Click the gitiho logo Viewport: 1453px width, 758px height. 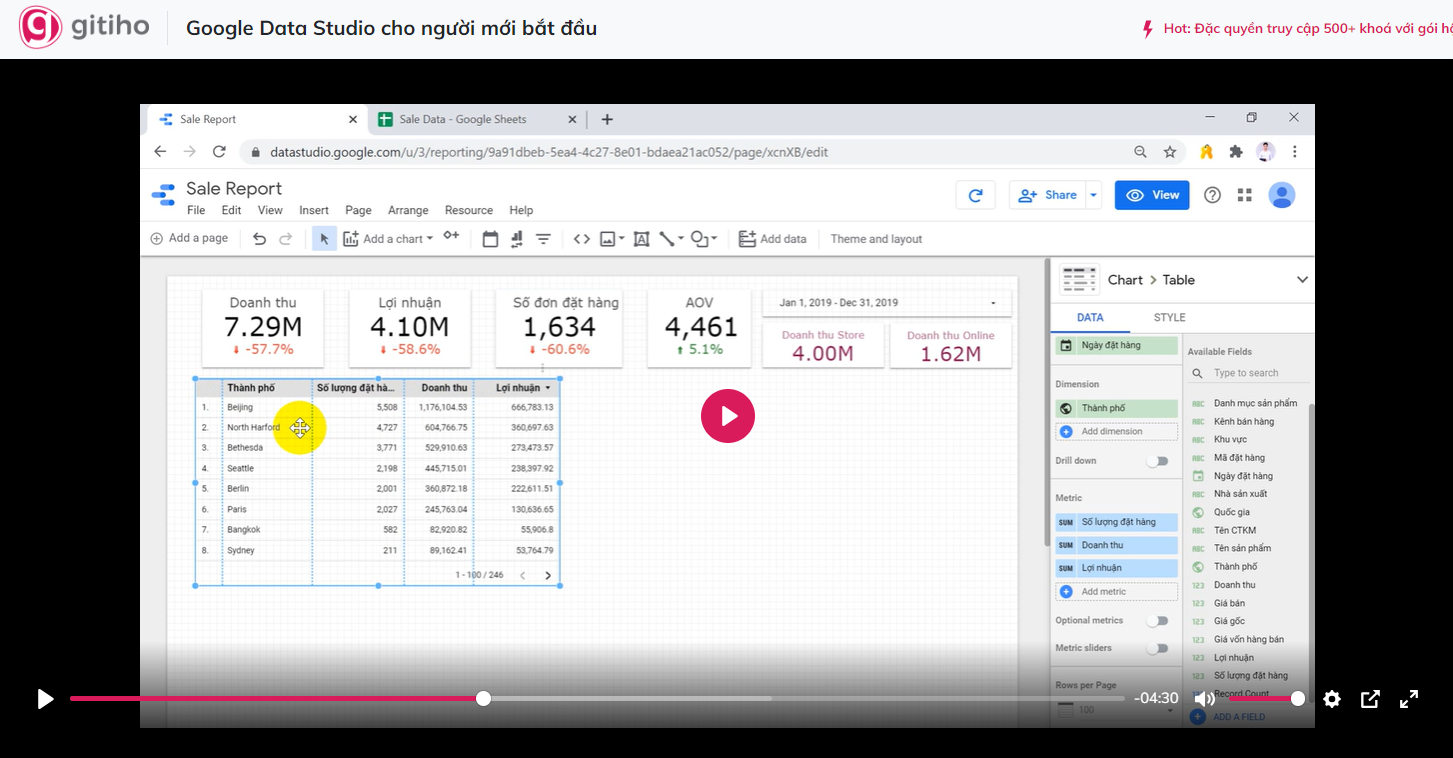pos(84,27)
